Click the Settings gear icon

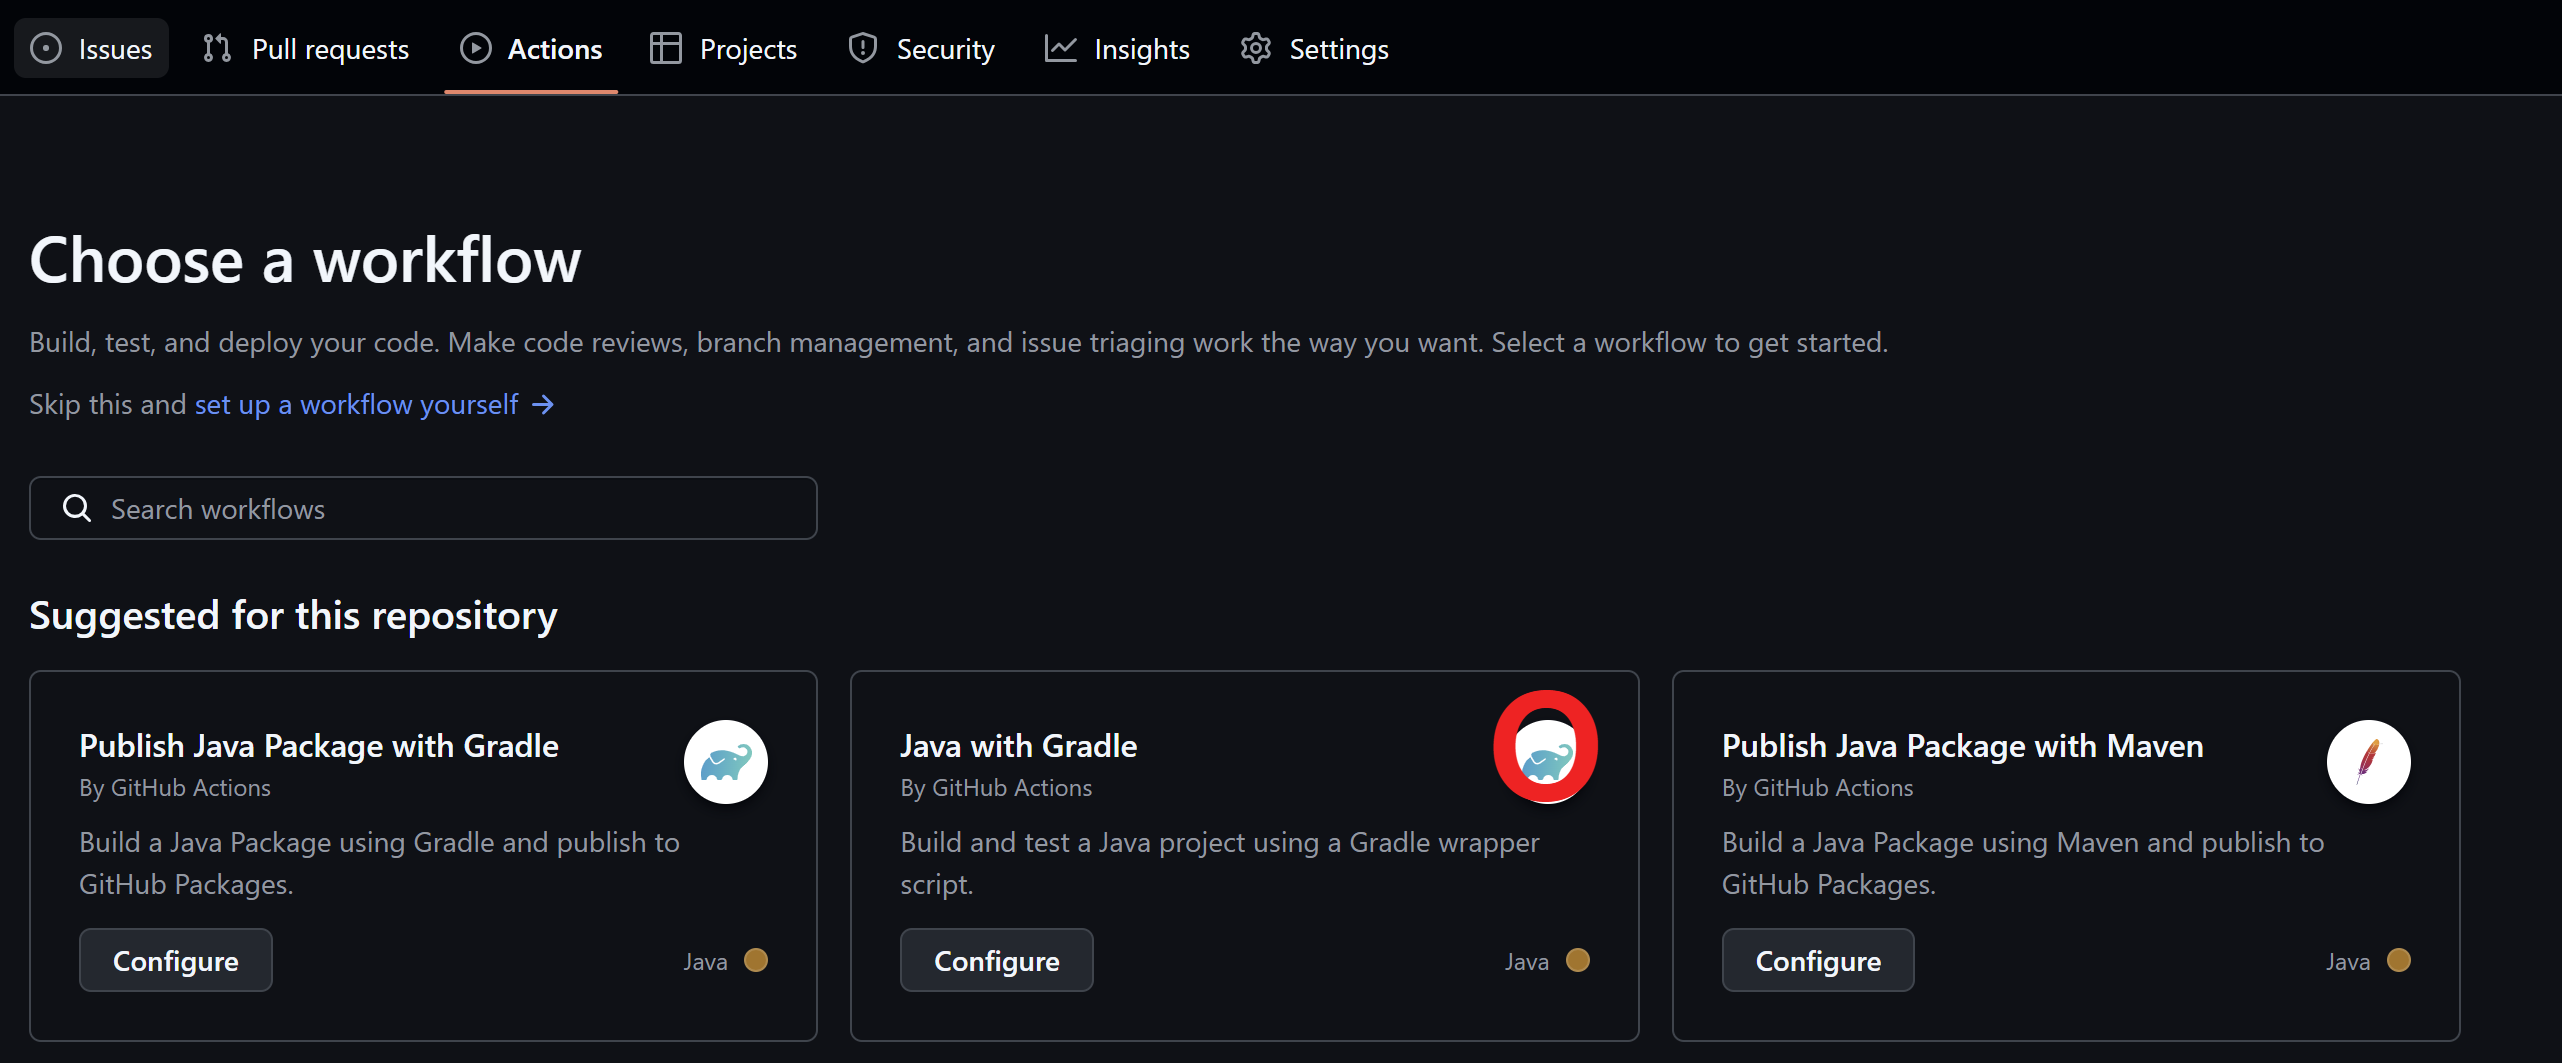pyautogui.click(x=1256, y=48)
